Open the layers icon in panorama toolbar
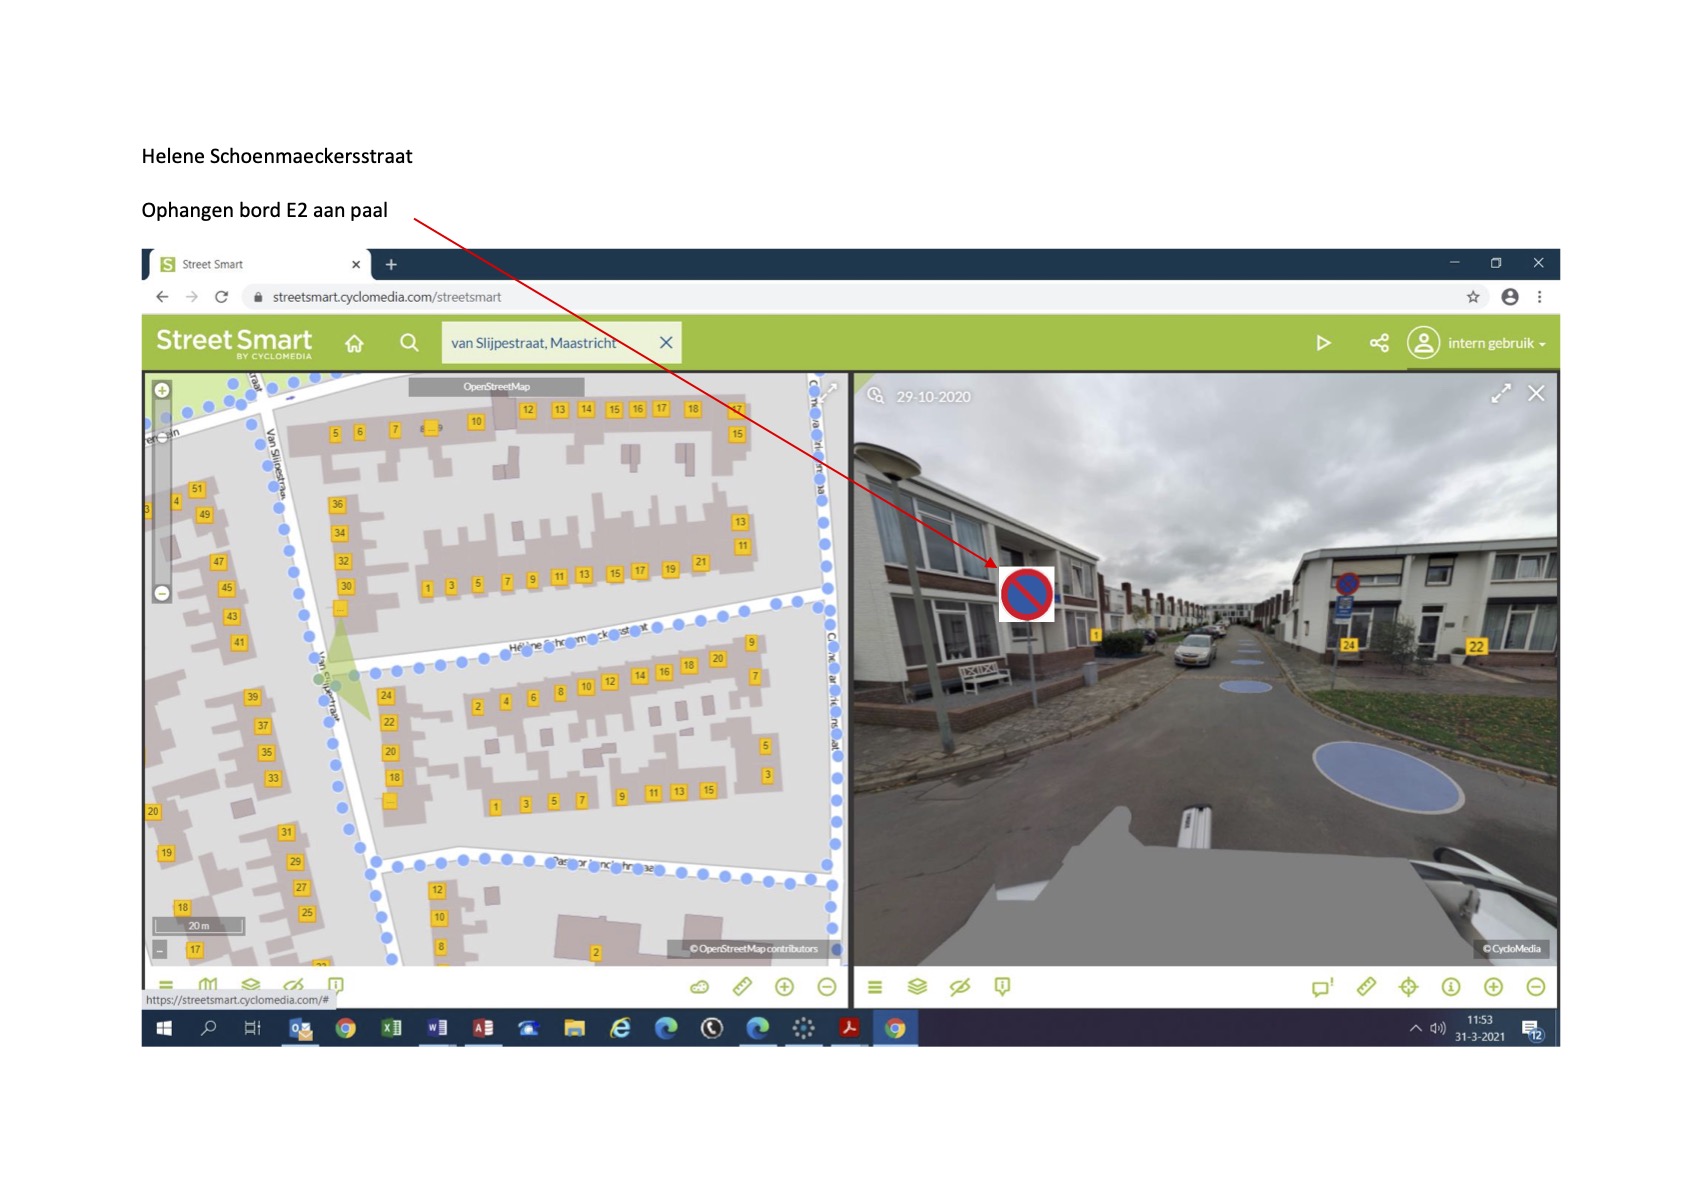This screenshot has width=1683, height=1190. pos(917,987)
